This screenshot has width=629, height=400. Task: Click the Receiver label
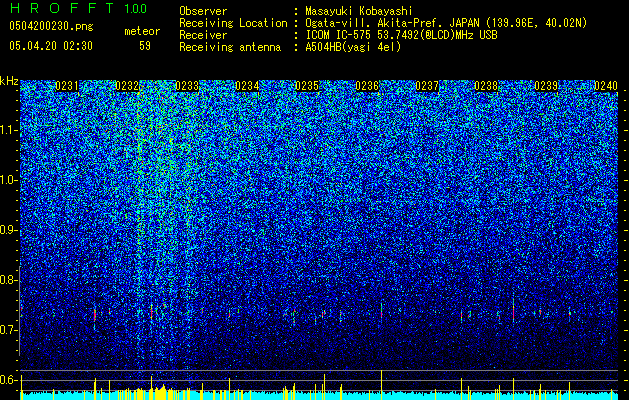tap(203, 35)
